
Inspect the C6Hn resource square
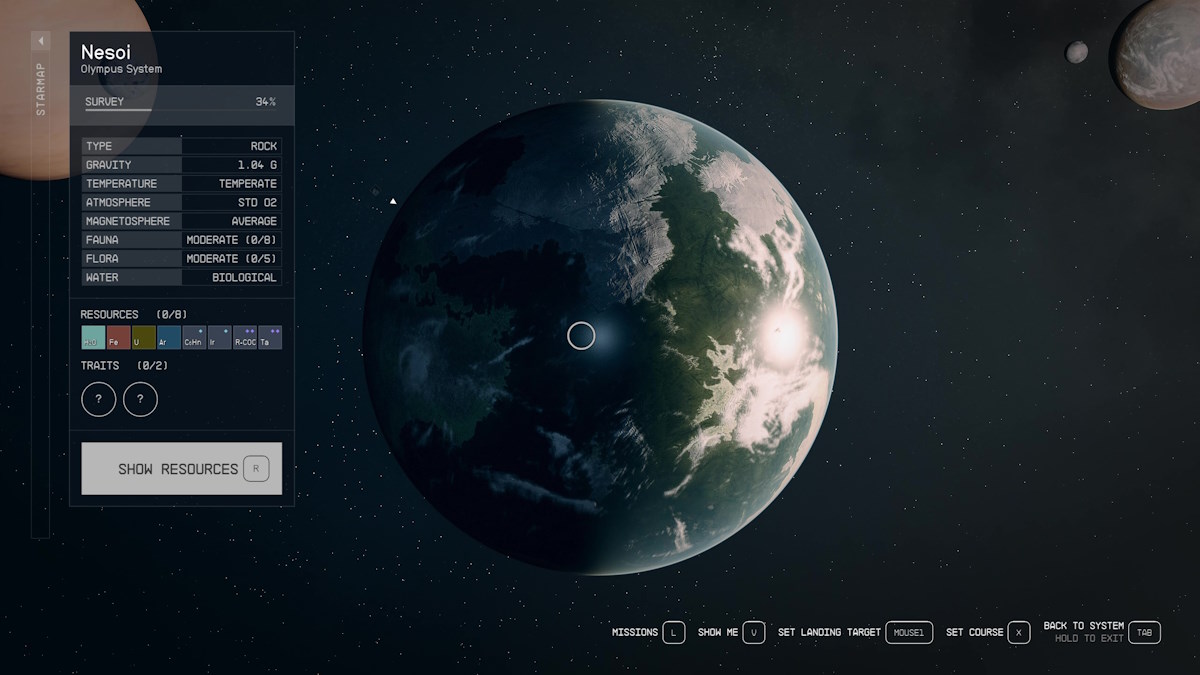click(194, 337)
